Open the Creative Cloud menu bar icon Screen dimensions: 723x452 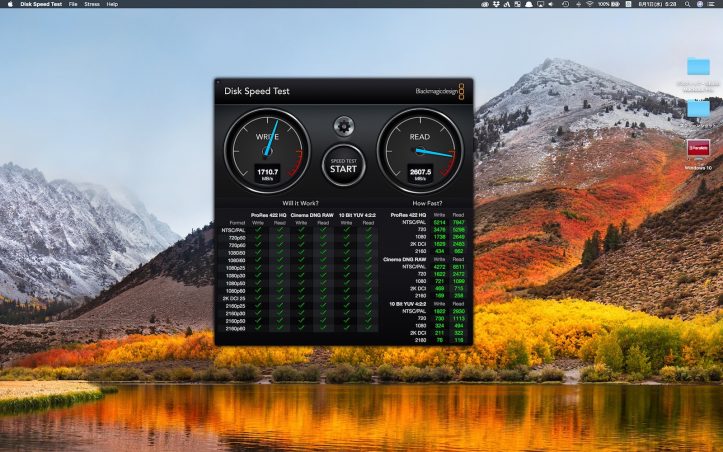485,4
